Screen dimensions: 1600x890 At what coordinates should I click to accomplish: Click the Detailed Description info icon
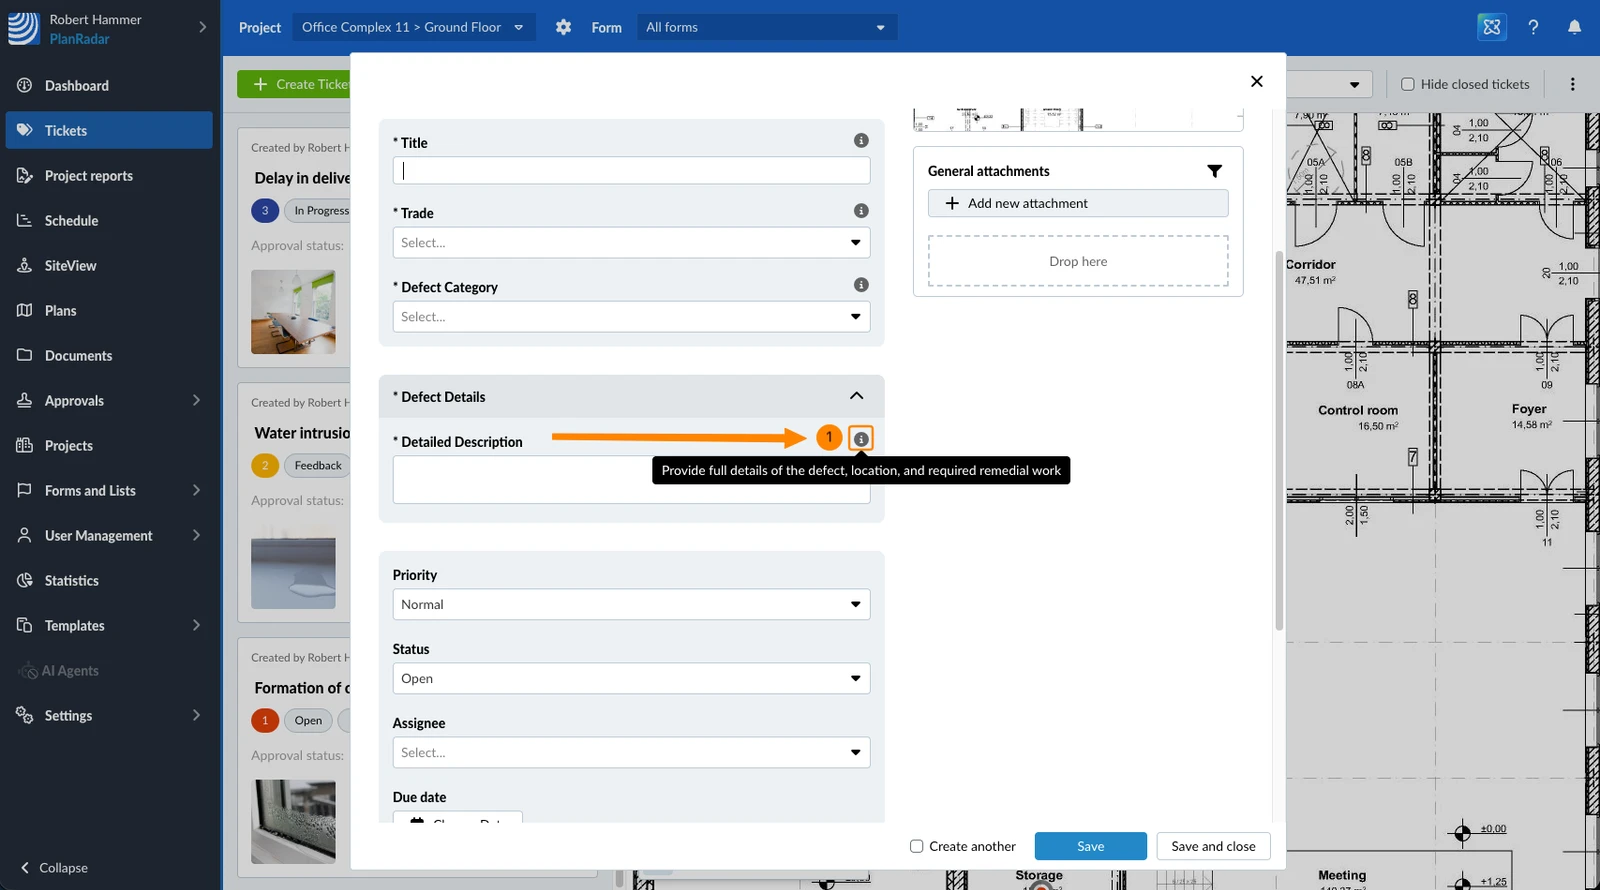pos(861,439)
